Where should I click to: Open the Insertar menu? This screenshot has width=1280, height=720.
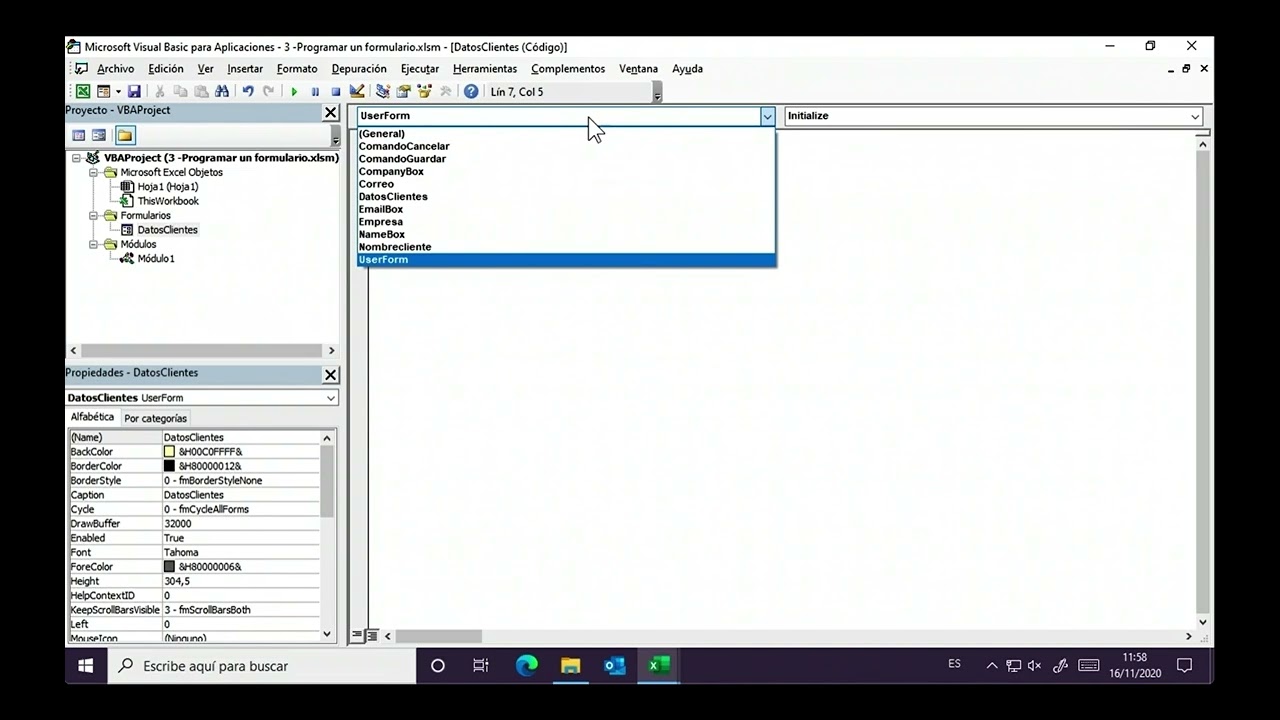pos(245,69)
